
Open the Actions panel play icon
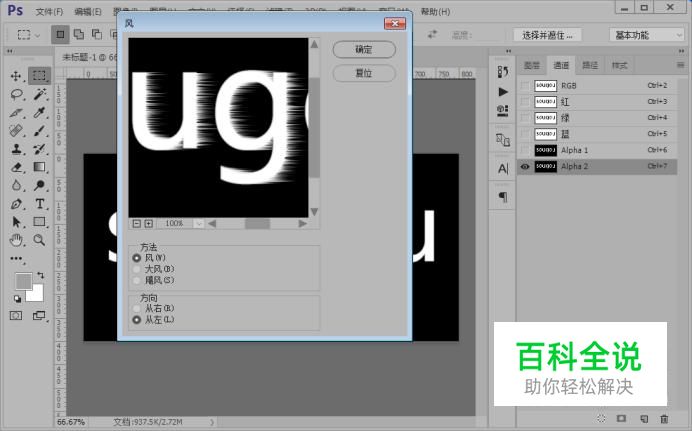(503, 92)
